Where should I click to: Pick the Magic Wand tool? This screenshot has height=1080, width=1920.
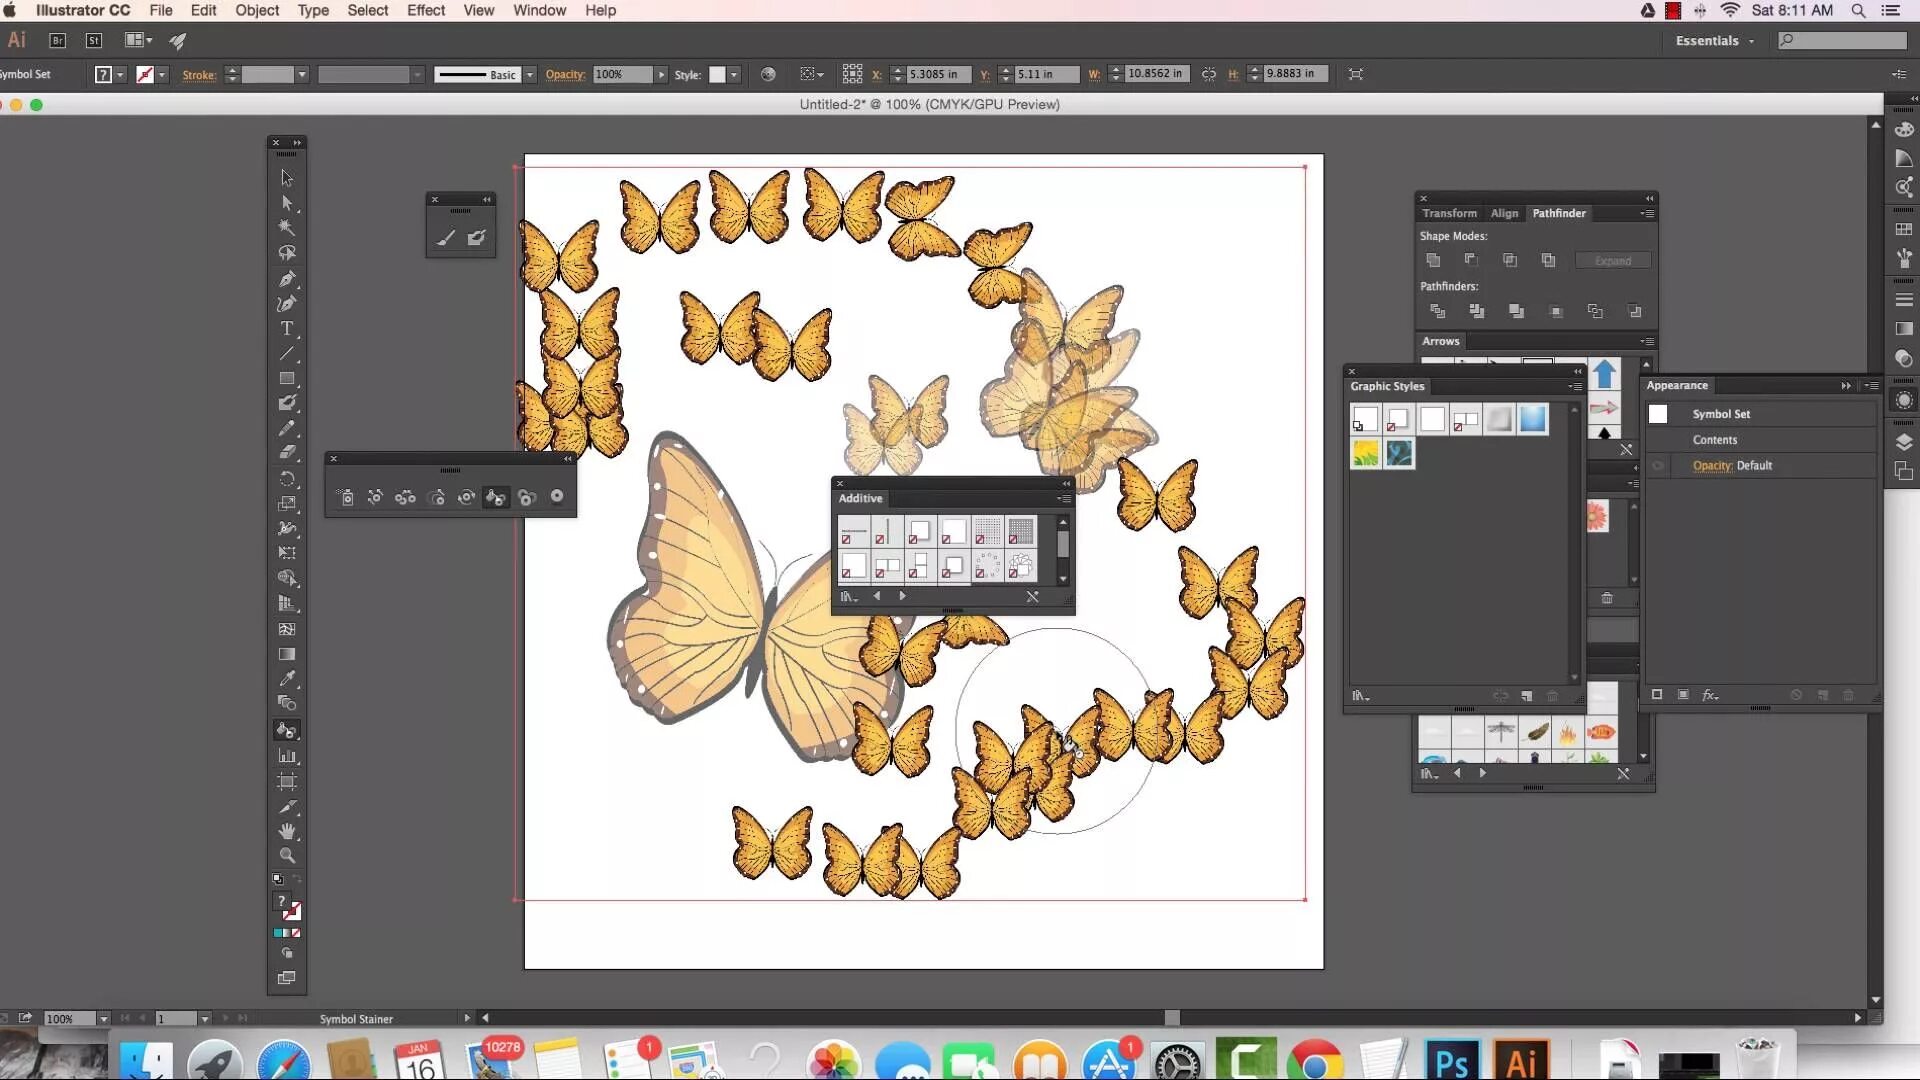point(287,228)
